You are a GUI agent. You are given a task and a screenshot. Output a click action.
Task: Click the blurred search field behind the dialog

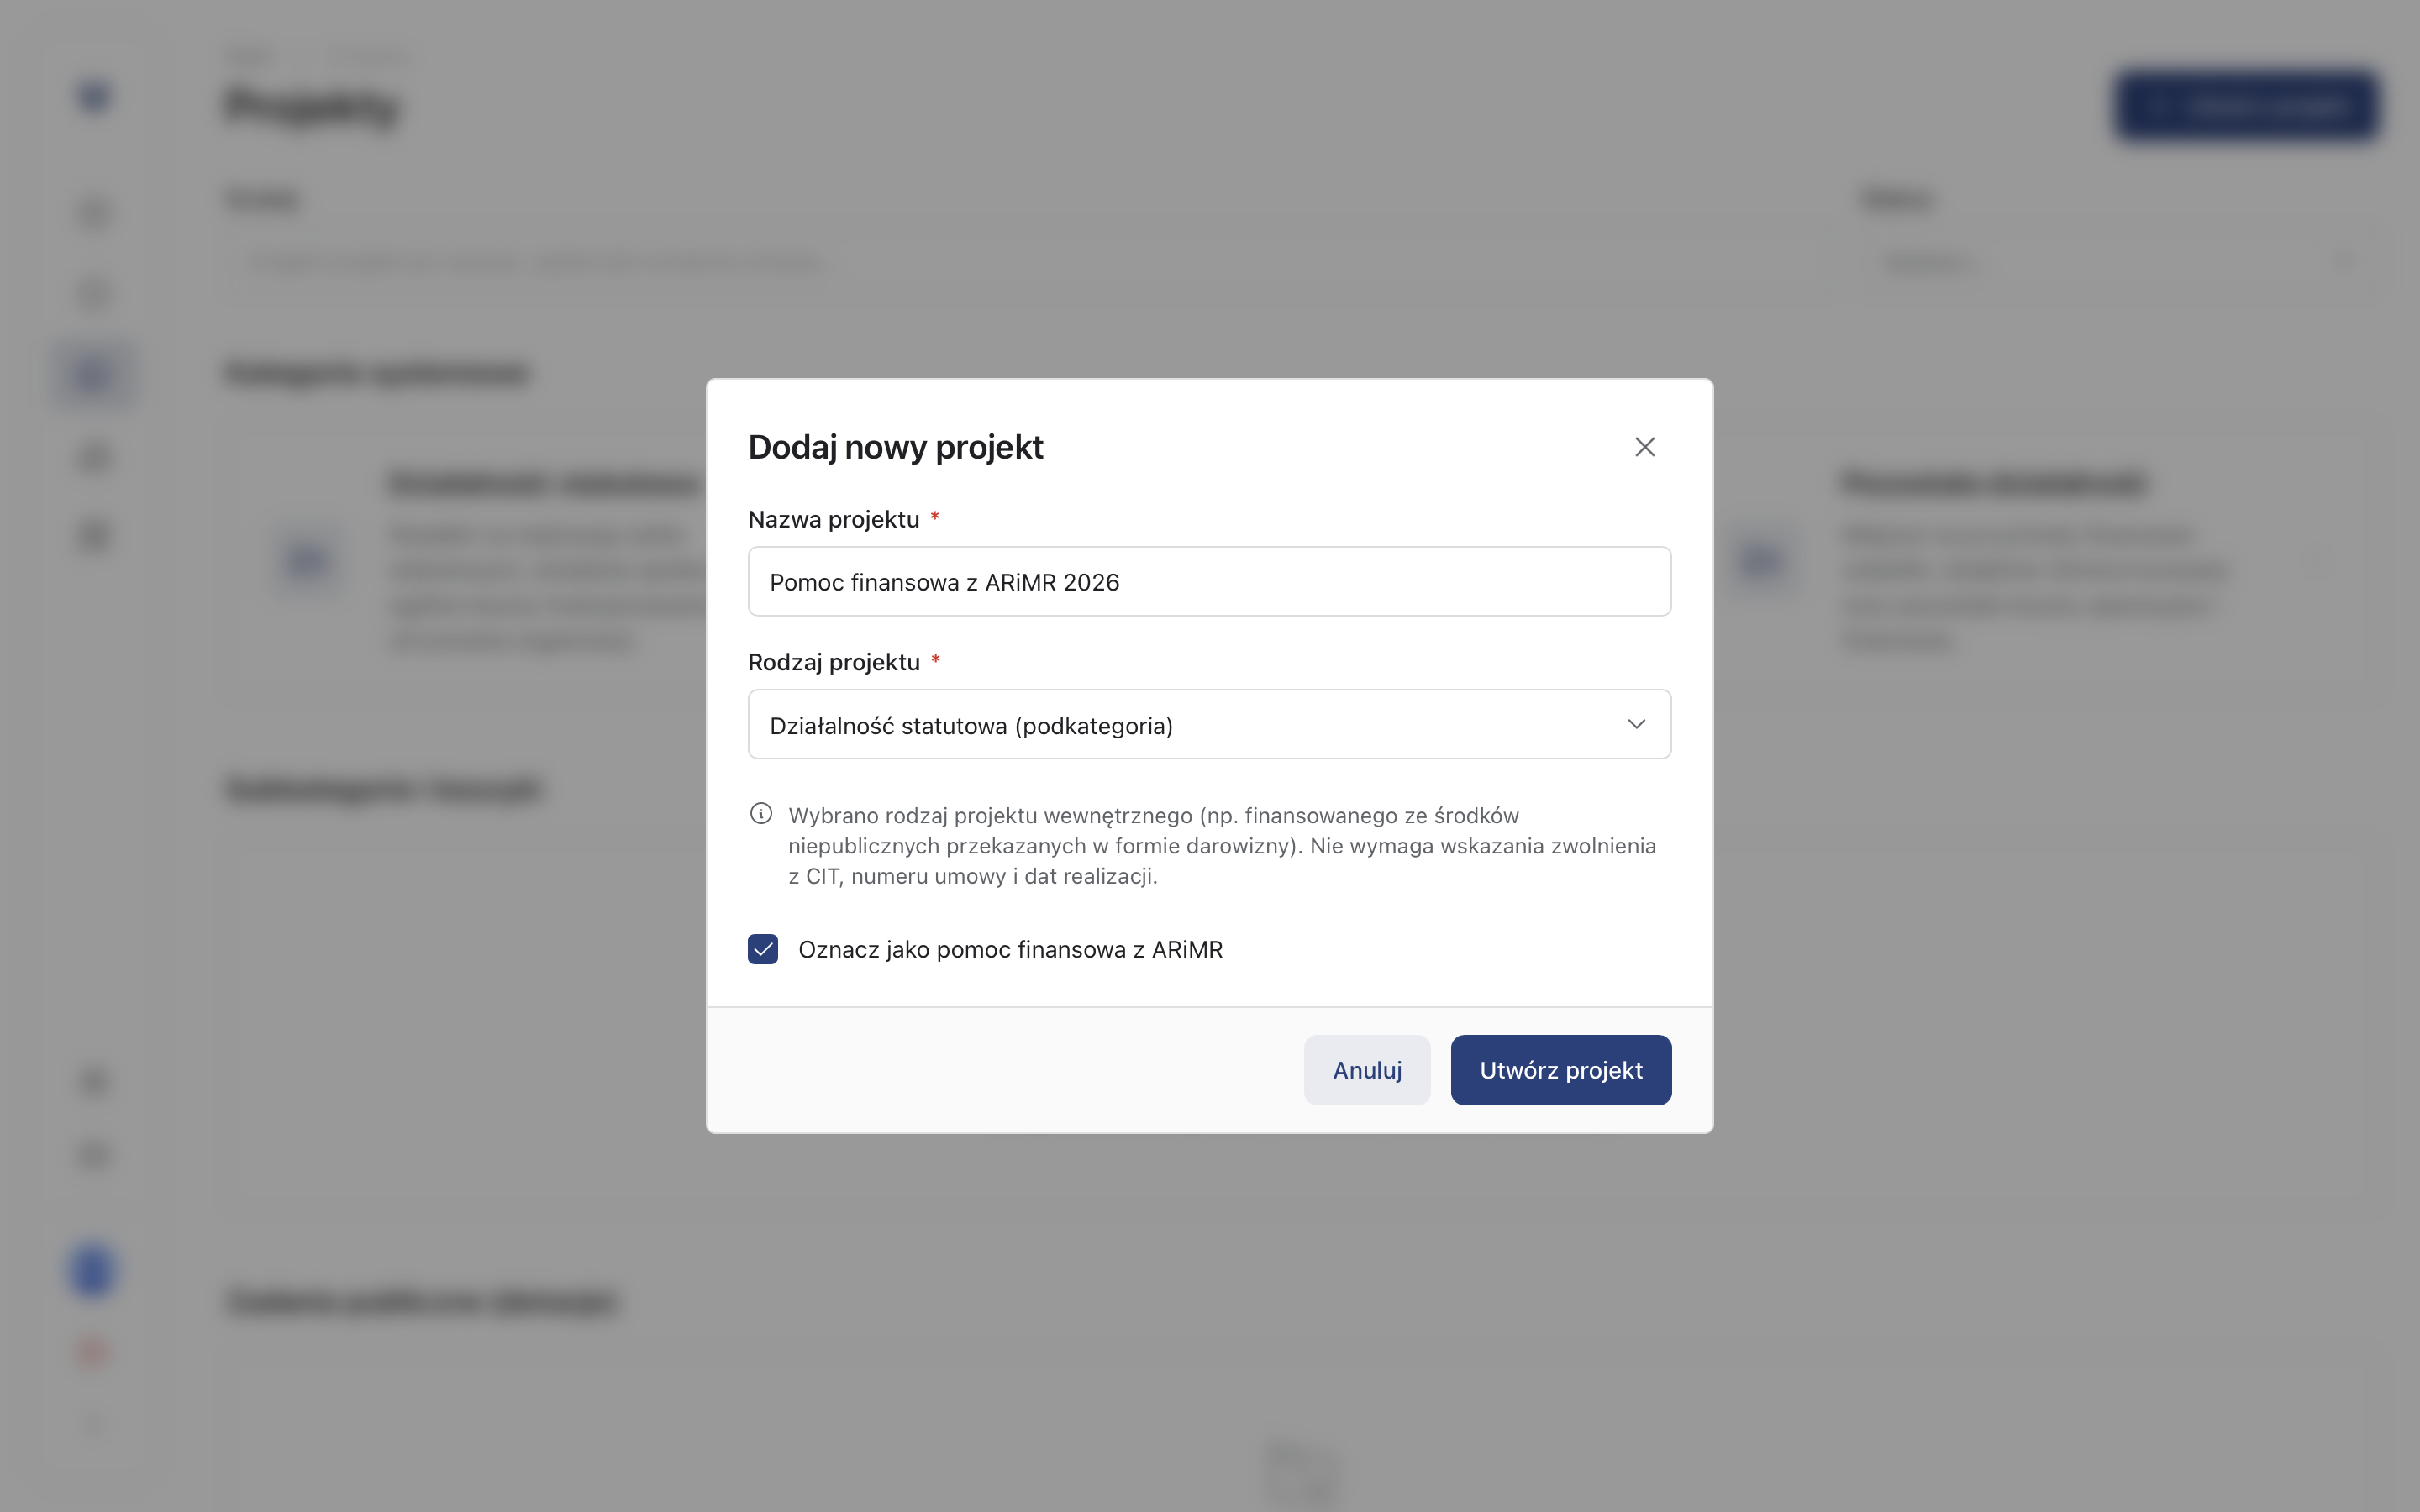point(540,262)
